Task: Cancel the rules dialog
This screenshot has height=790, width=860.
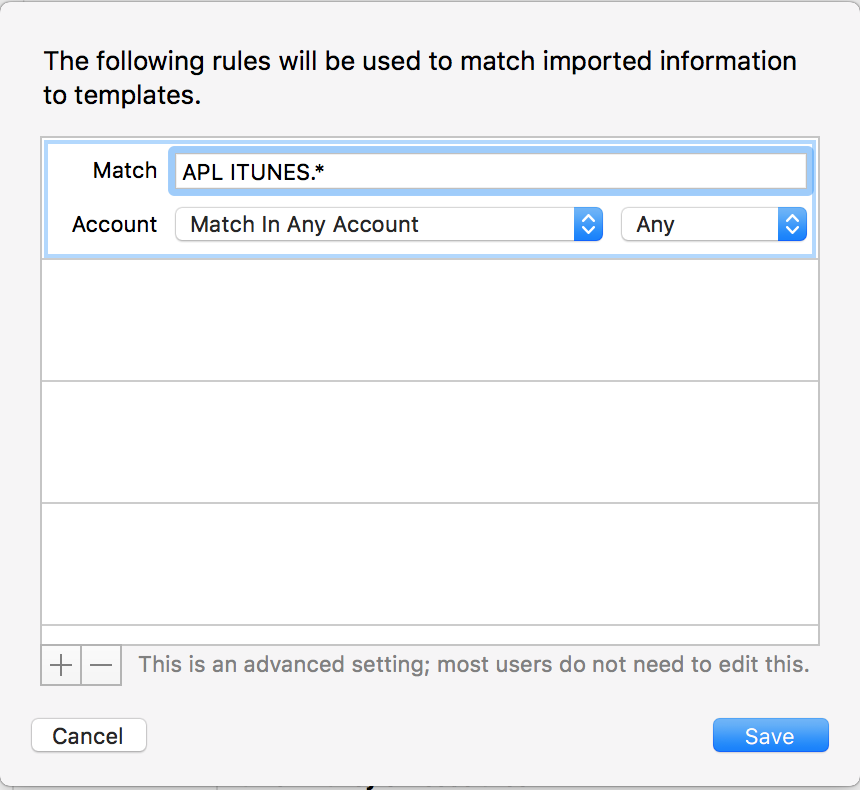Action: point(89,735)
